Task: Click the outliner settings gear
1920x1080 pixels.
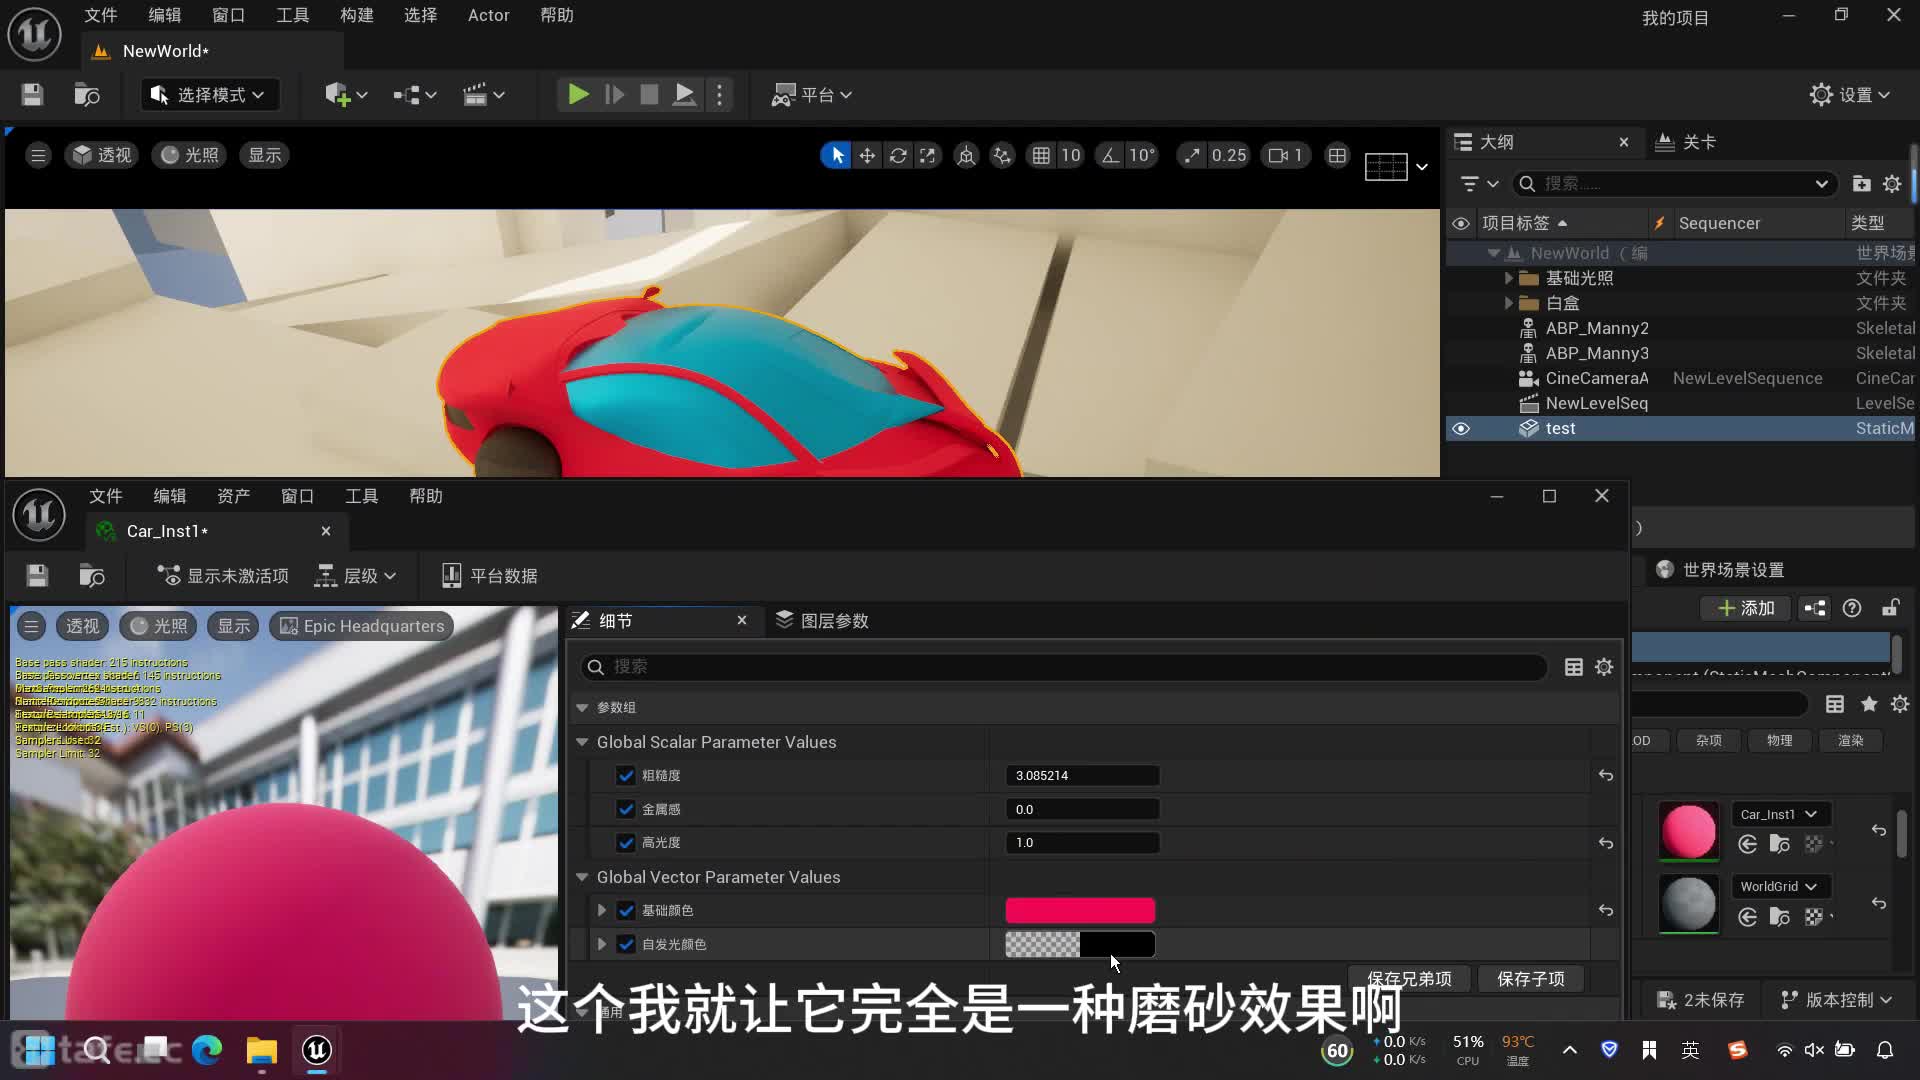Action: point(1892,184)
